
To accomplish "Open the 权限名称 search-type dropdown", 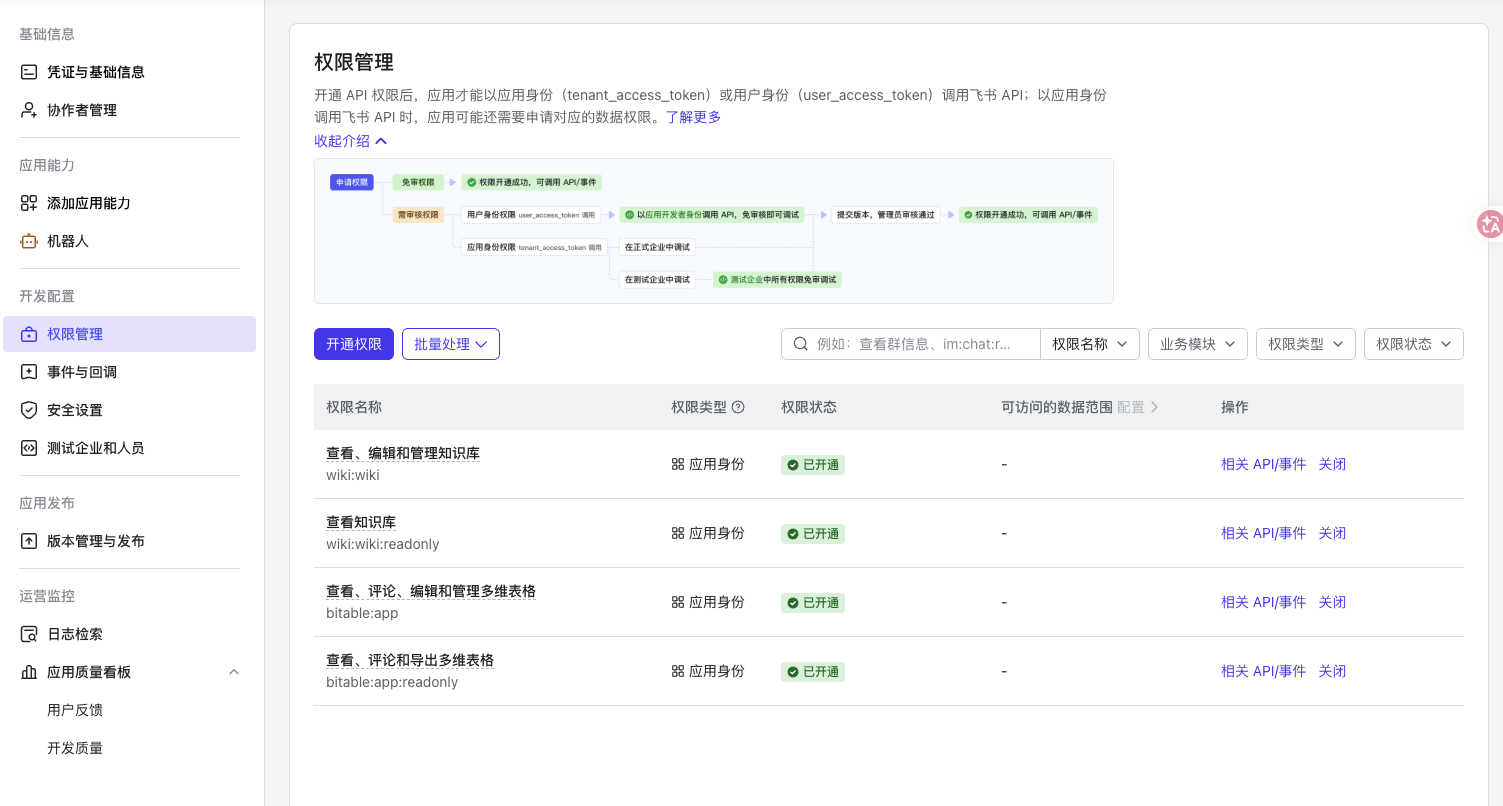I will pyautogui.click(x=1089, y=344).
